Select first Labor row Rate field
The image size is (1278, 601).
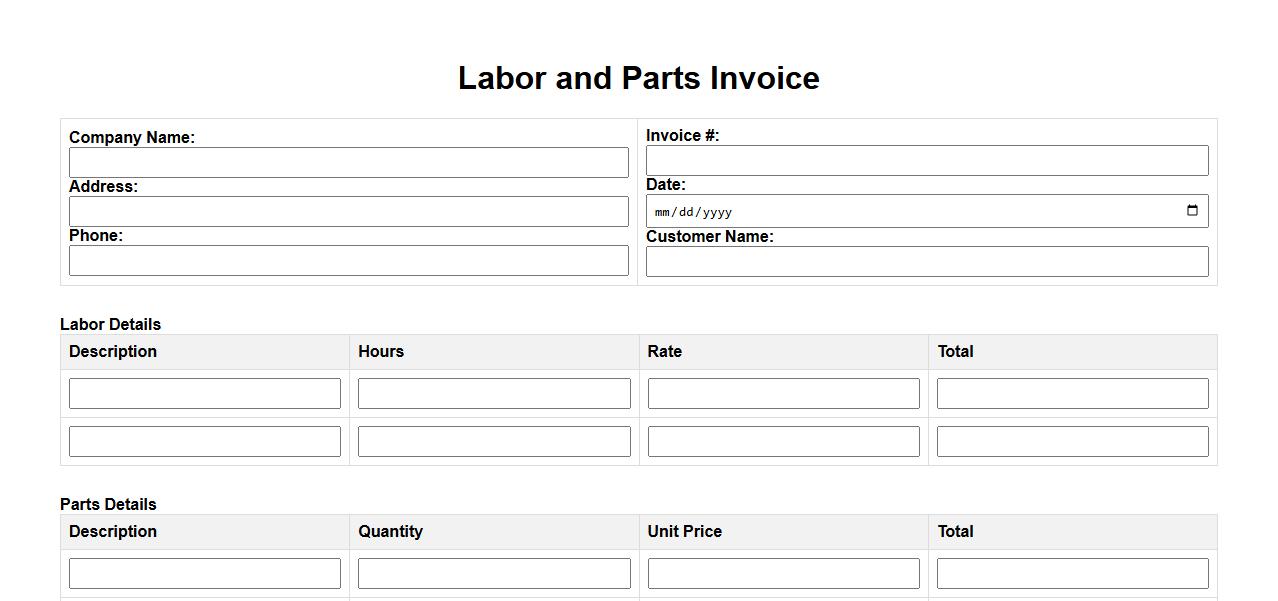coord(783,394)
